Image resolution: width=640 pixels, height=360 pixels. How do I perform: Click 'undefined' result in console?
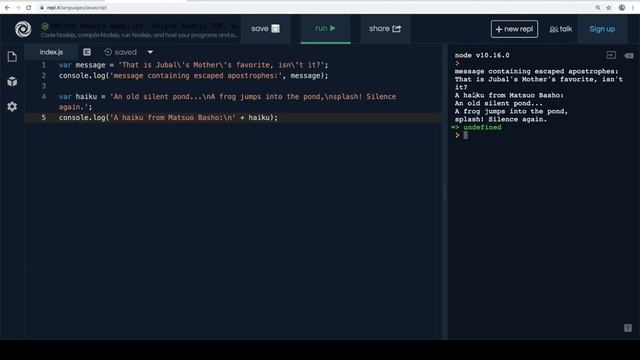(x=482, y=127)
